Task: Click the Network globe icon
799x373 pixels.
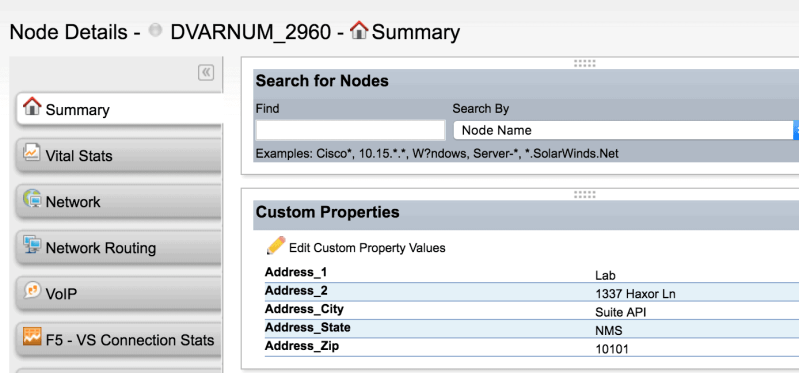Action: [x=32, y=198]
